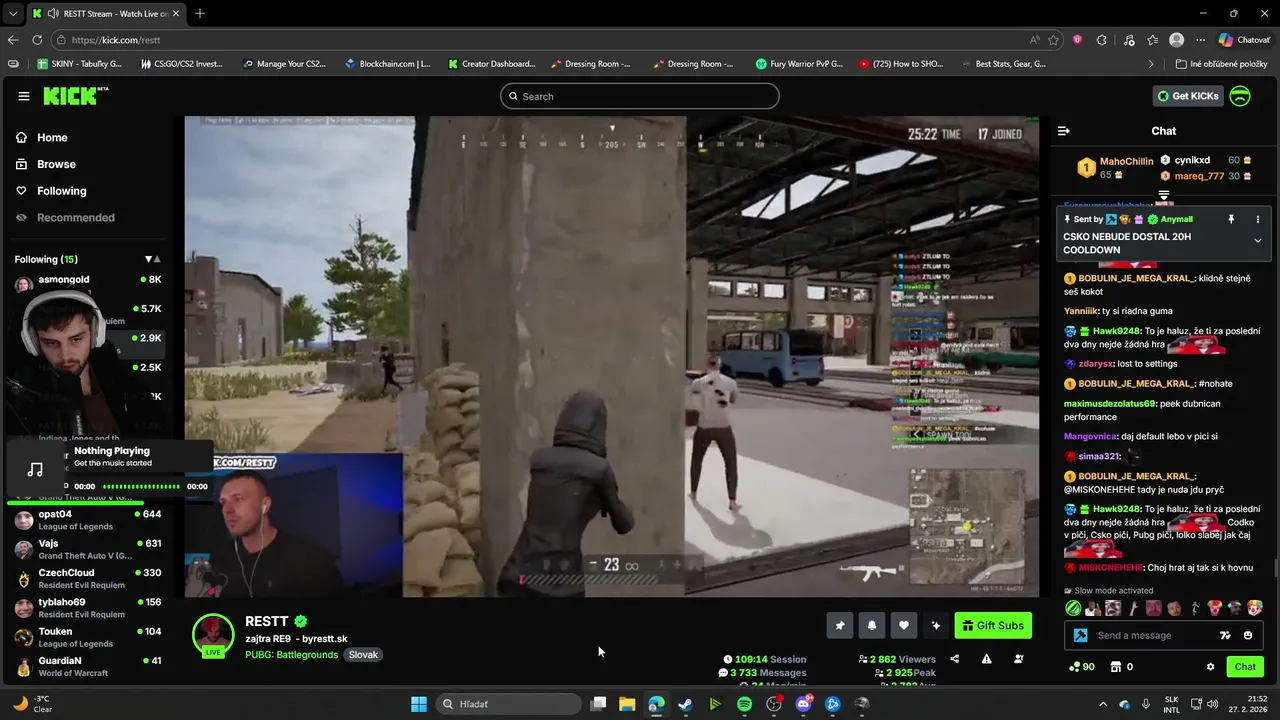Click the music note Nothing Playing widget

(35, 469)
